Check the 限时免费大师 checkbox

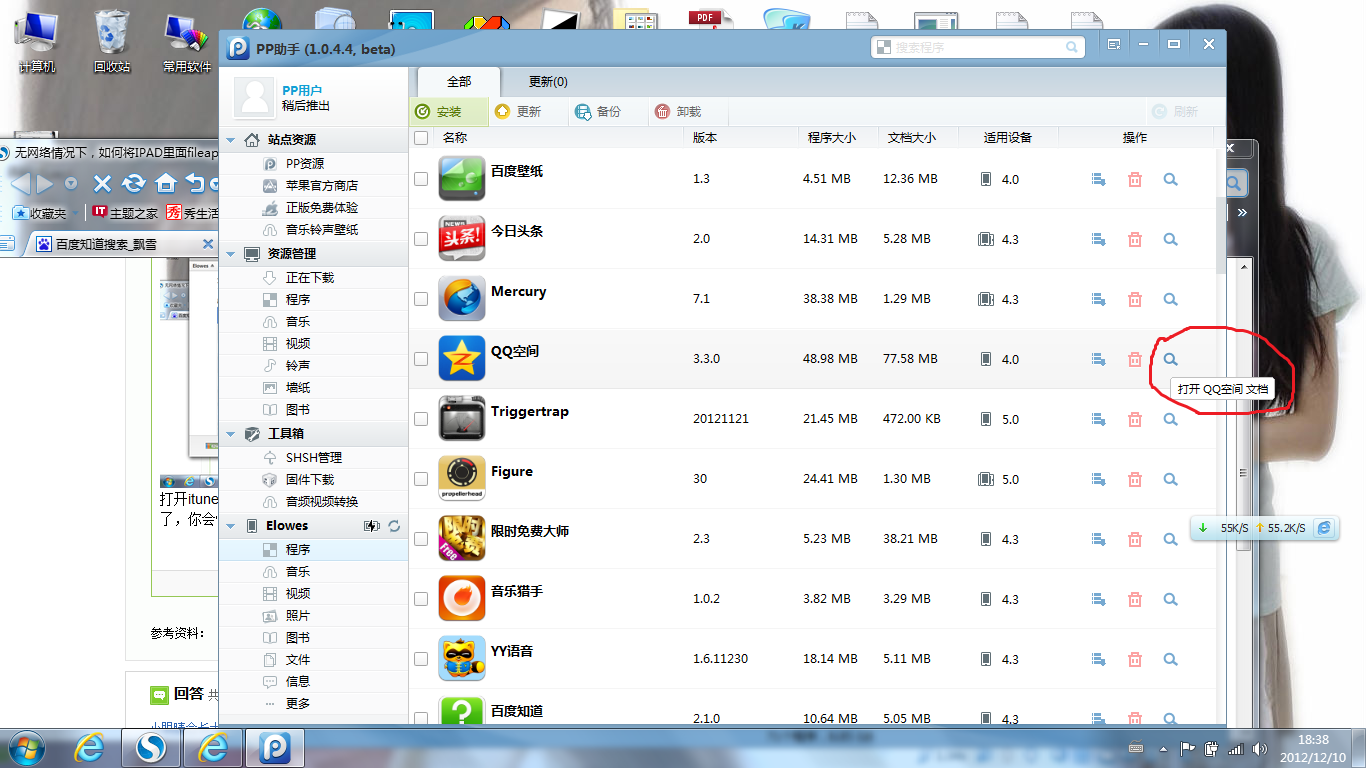421,539
